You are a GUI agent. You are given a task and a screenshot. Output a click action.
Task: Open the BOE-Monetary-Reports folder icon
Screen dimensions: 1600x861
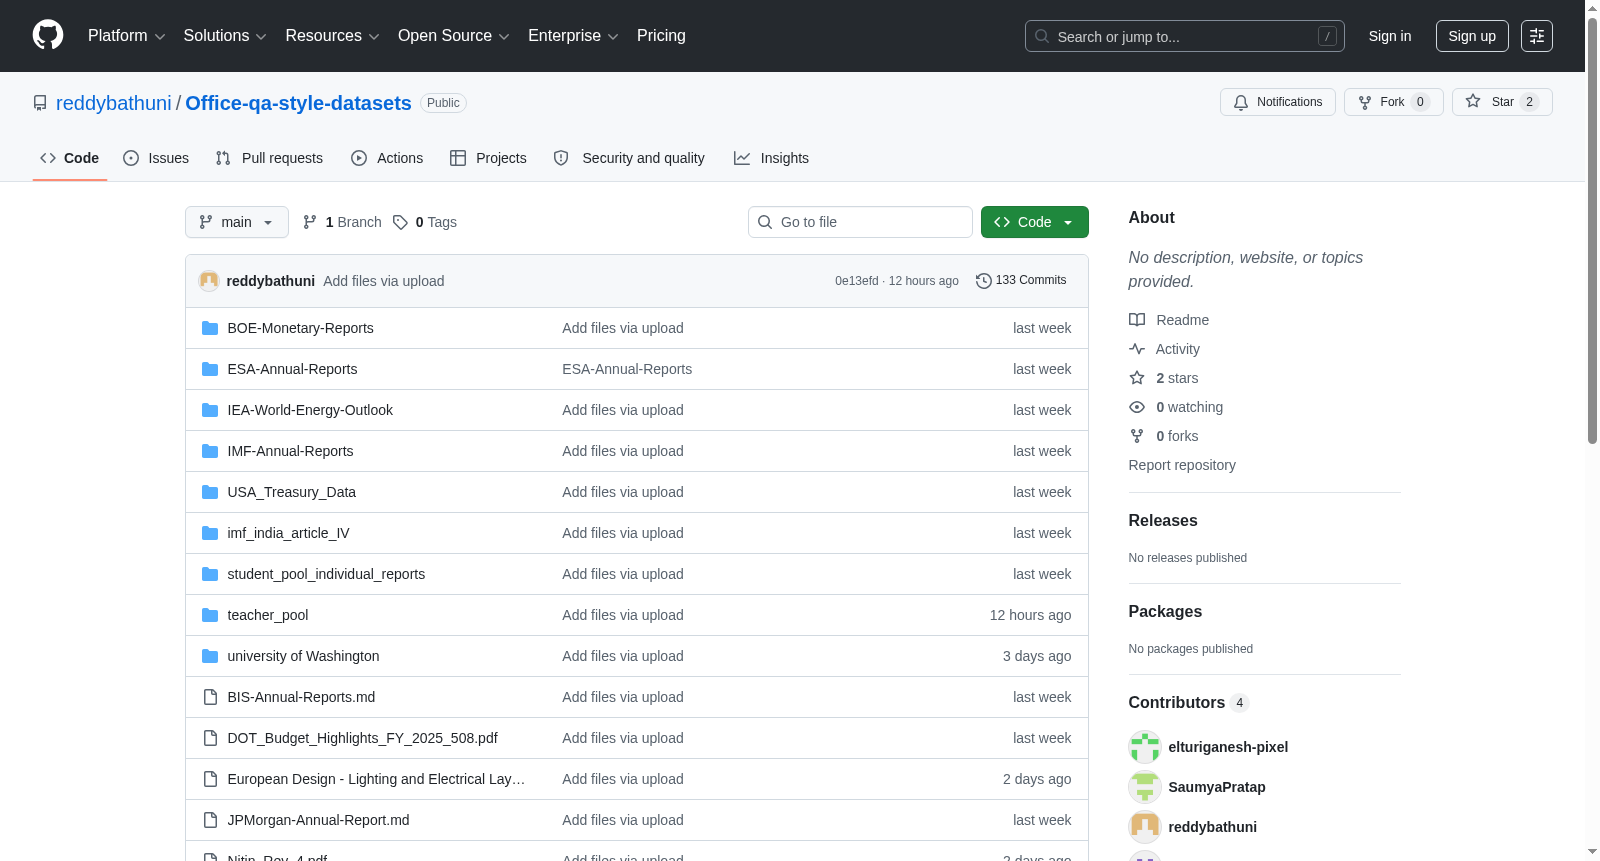pos(210,328)
